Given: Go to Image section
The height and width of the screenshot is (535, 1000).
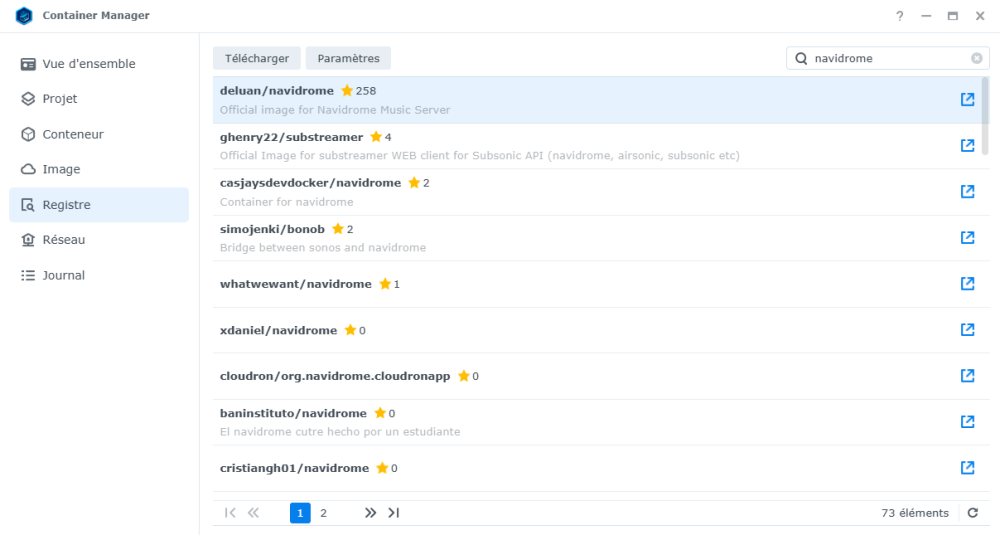Looking at the screenshot, I should point(99,170).
